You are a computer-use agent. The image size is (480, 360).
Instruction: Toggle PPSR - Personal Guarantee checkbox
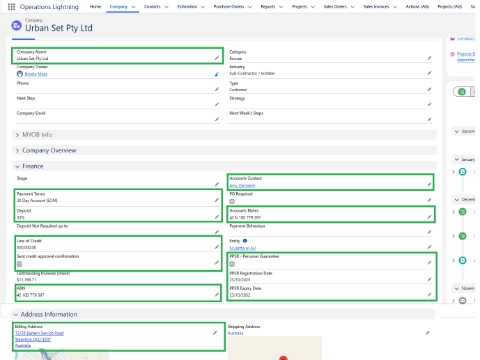pyautogui.click(x=232, y=264)
